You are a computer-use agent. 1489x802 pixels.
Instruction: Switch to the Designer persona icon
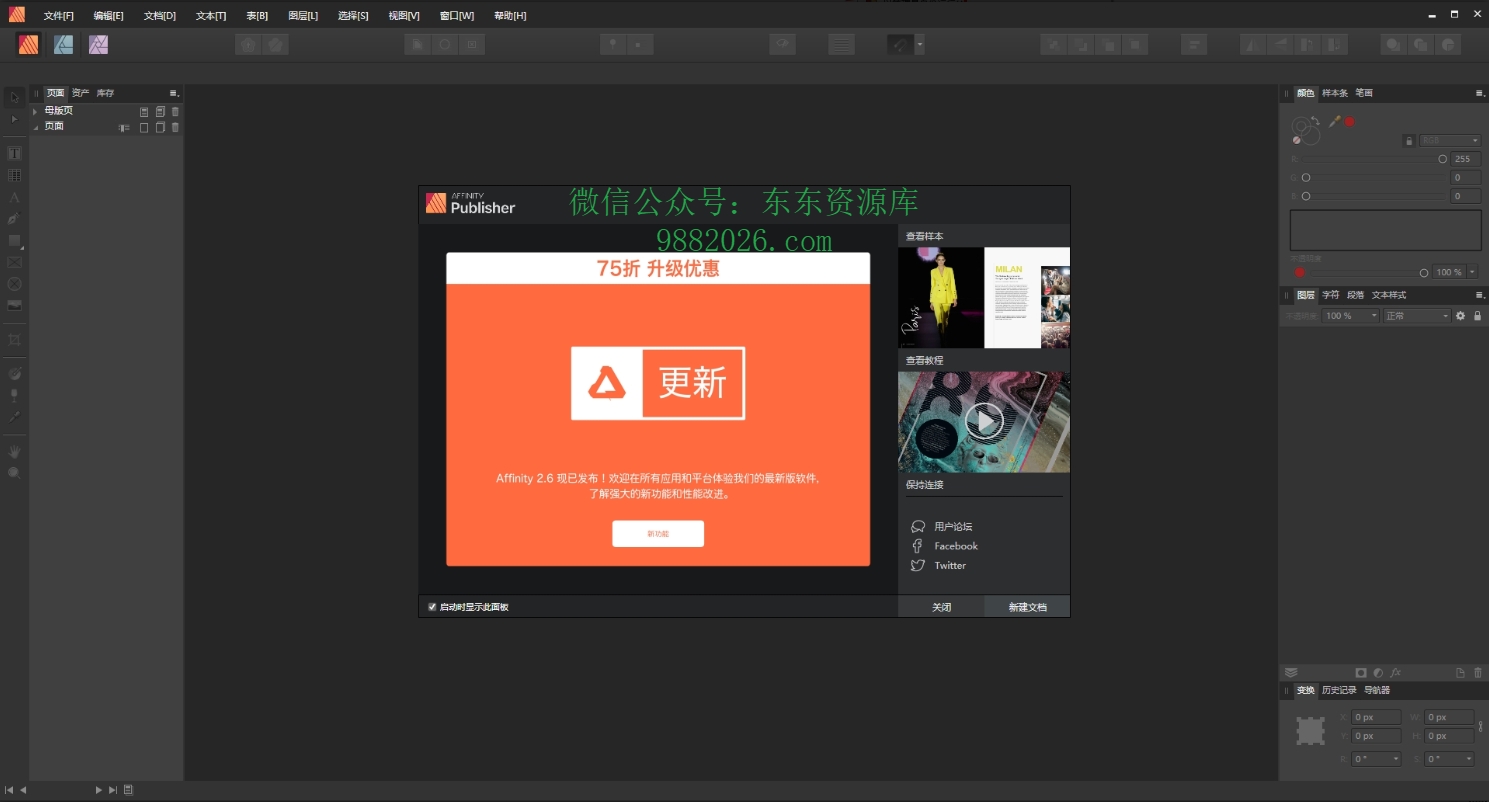[63, 44]
